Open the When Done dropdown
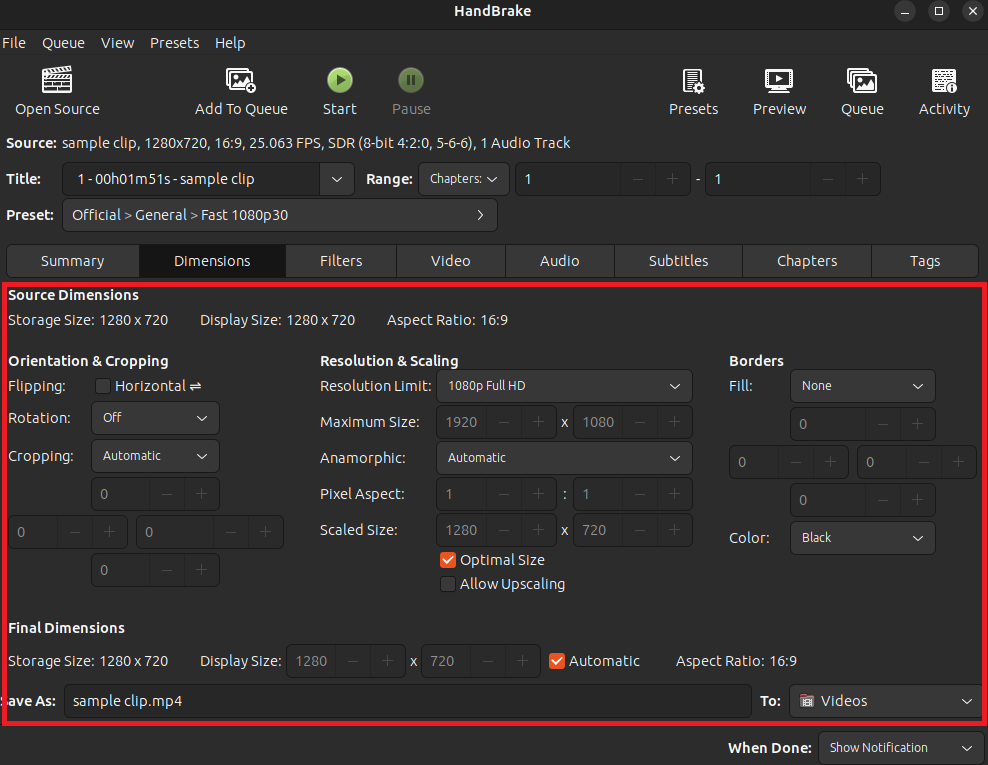 click(900, 747)
